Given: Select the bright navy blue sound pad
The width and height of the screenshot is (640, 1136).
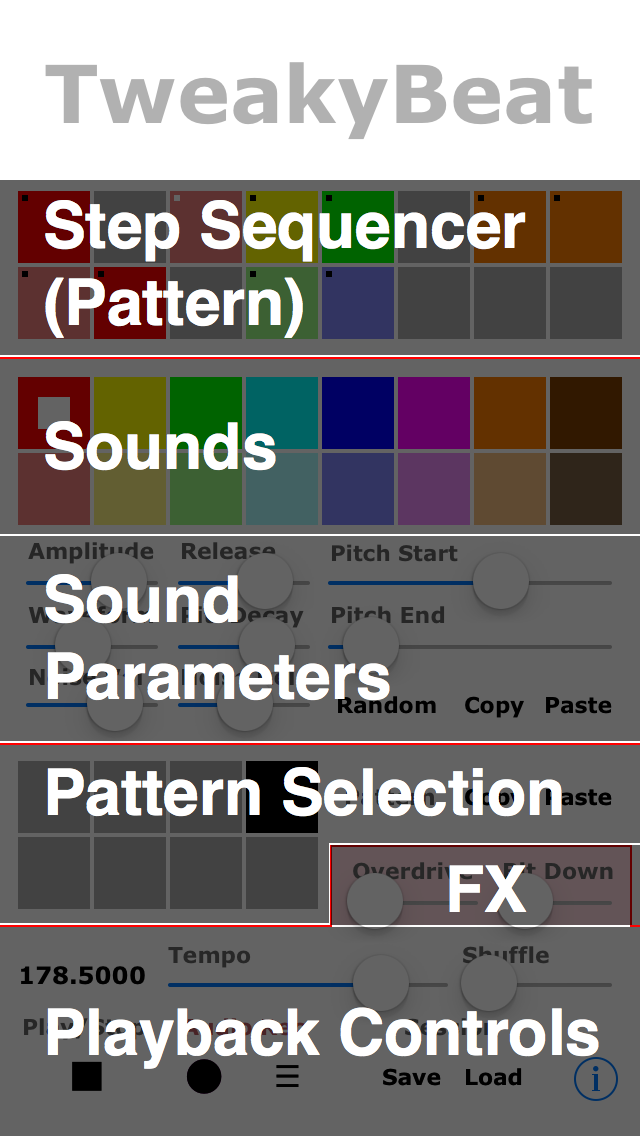Looking at the screenshot, I should 358,413.
